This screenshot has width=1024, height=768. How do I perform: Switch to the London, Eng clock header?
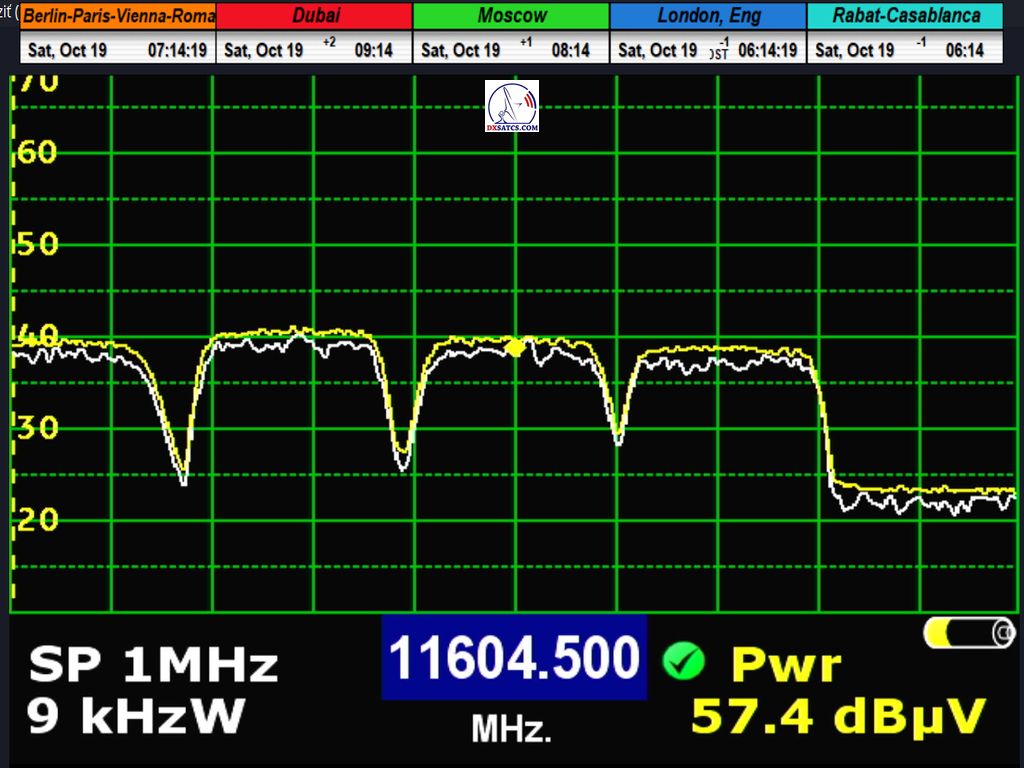coord(708,16)
